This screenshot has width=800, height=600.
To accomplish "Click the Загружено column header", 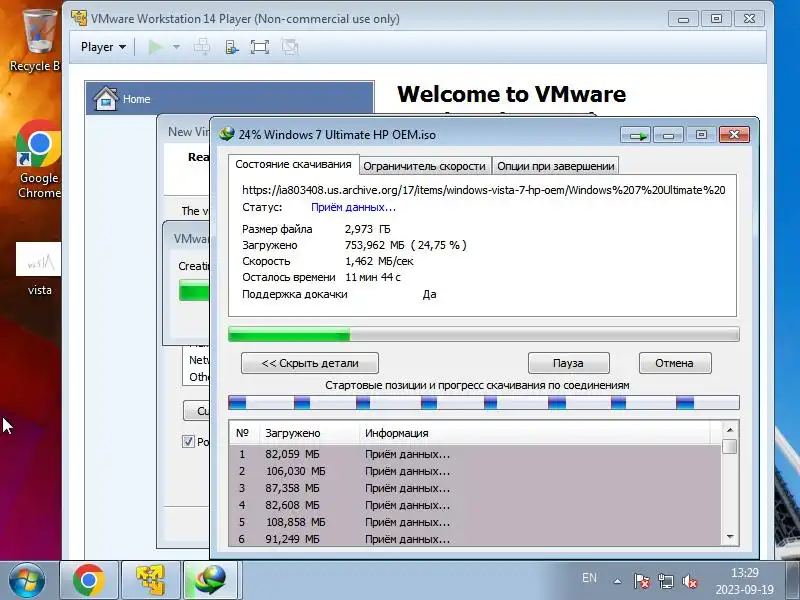I will click(310, 433).
